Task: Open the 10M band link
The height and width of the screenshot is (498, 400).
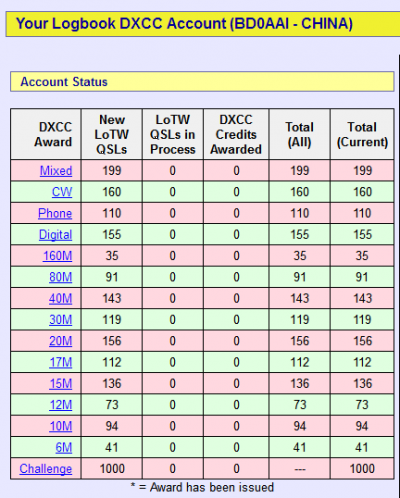Action: (60, 426)
